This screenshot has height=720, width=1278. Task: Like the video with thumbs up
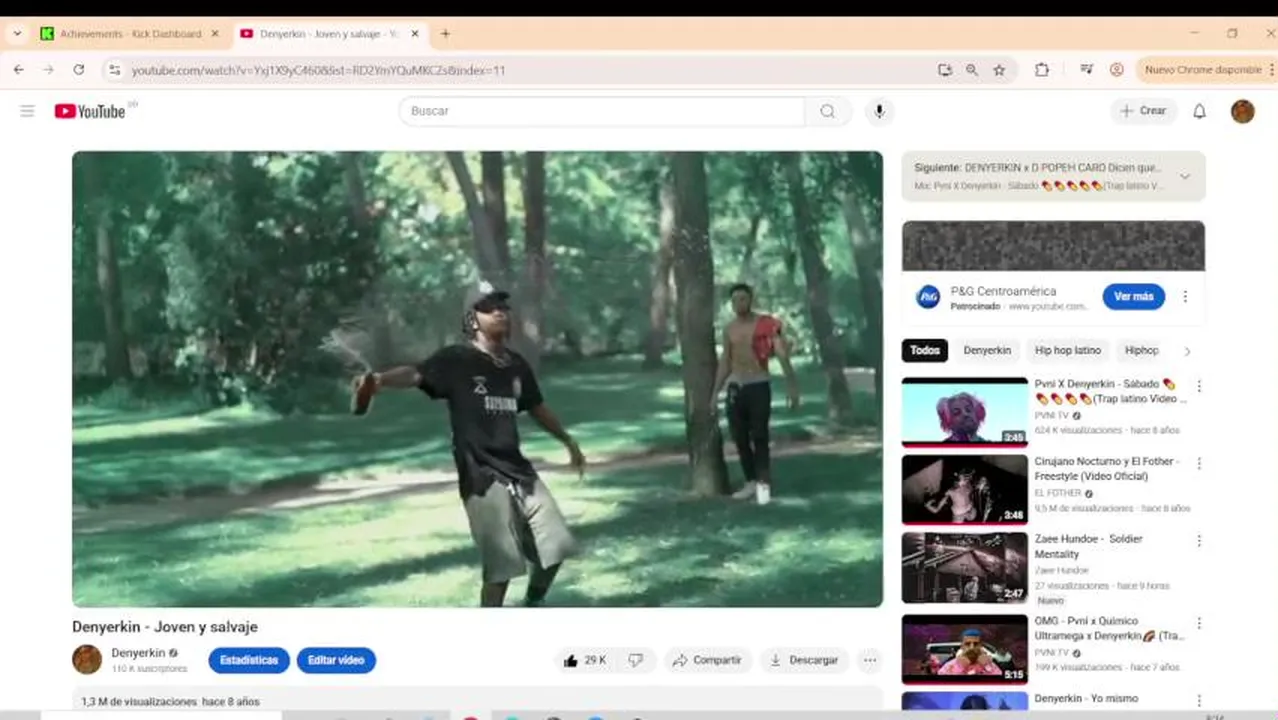click(x=585, y=660)
